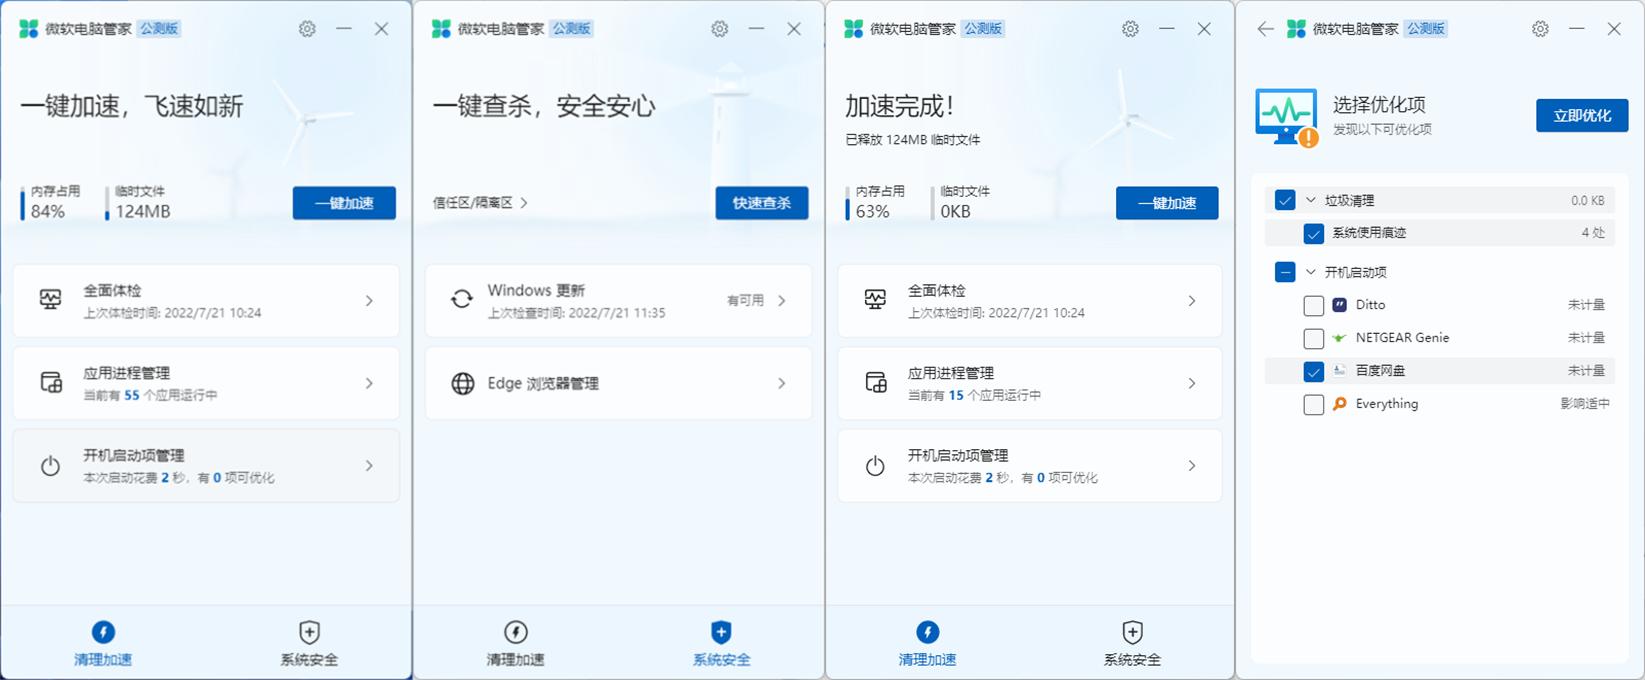1645x680 pixels.
Task: Click PC Manager logo in second window
Action: (x=441, y=29)
